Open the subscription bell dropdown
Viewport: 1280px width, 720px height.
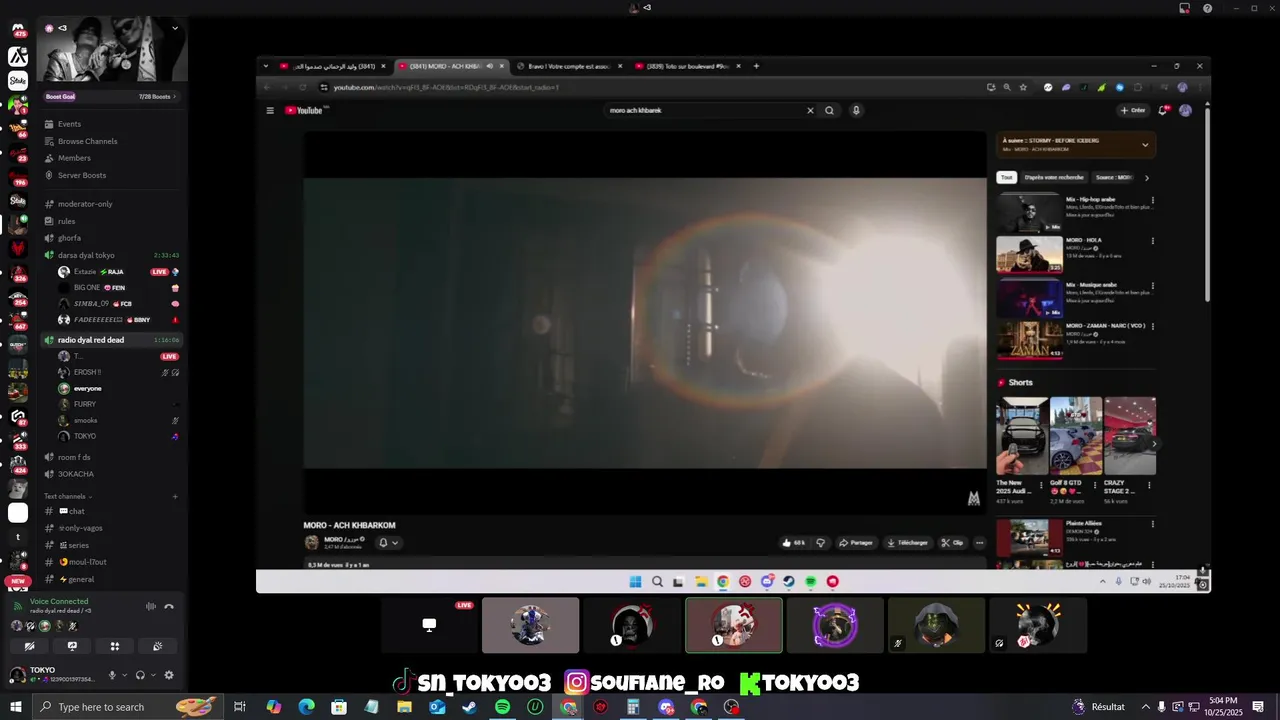(389, 543)
